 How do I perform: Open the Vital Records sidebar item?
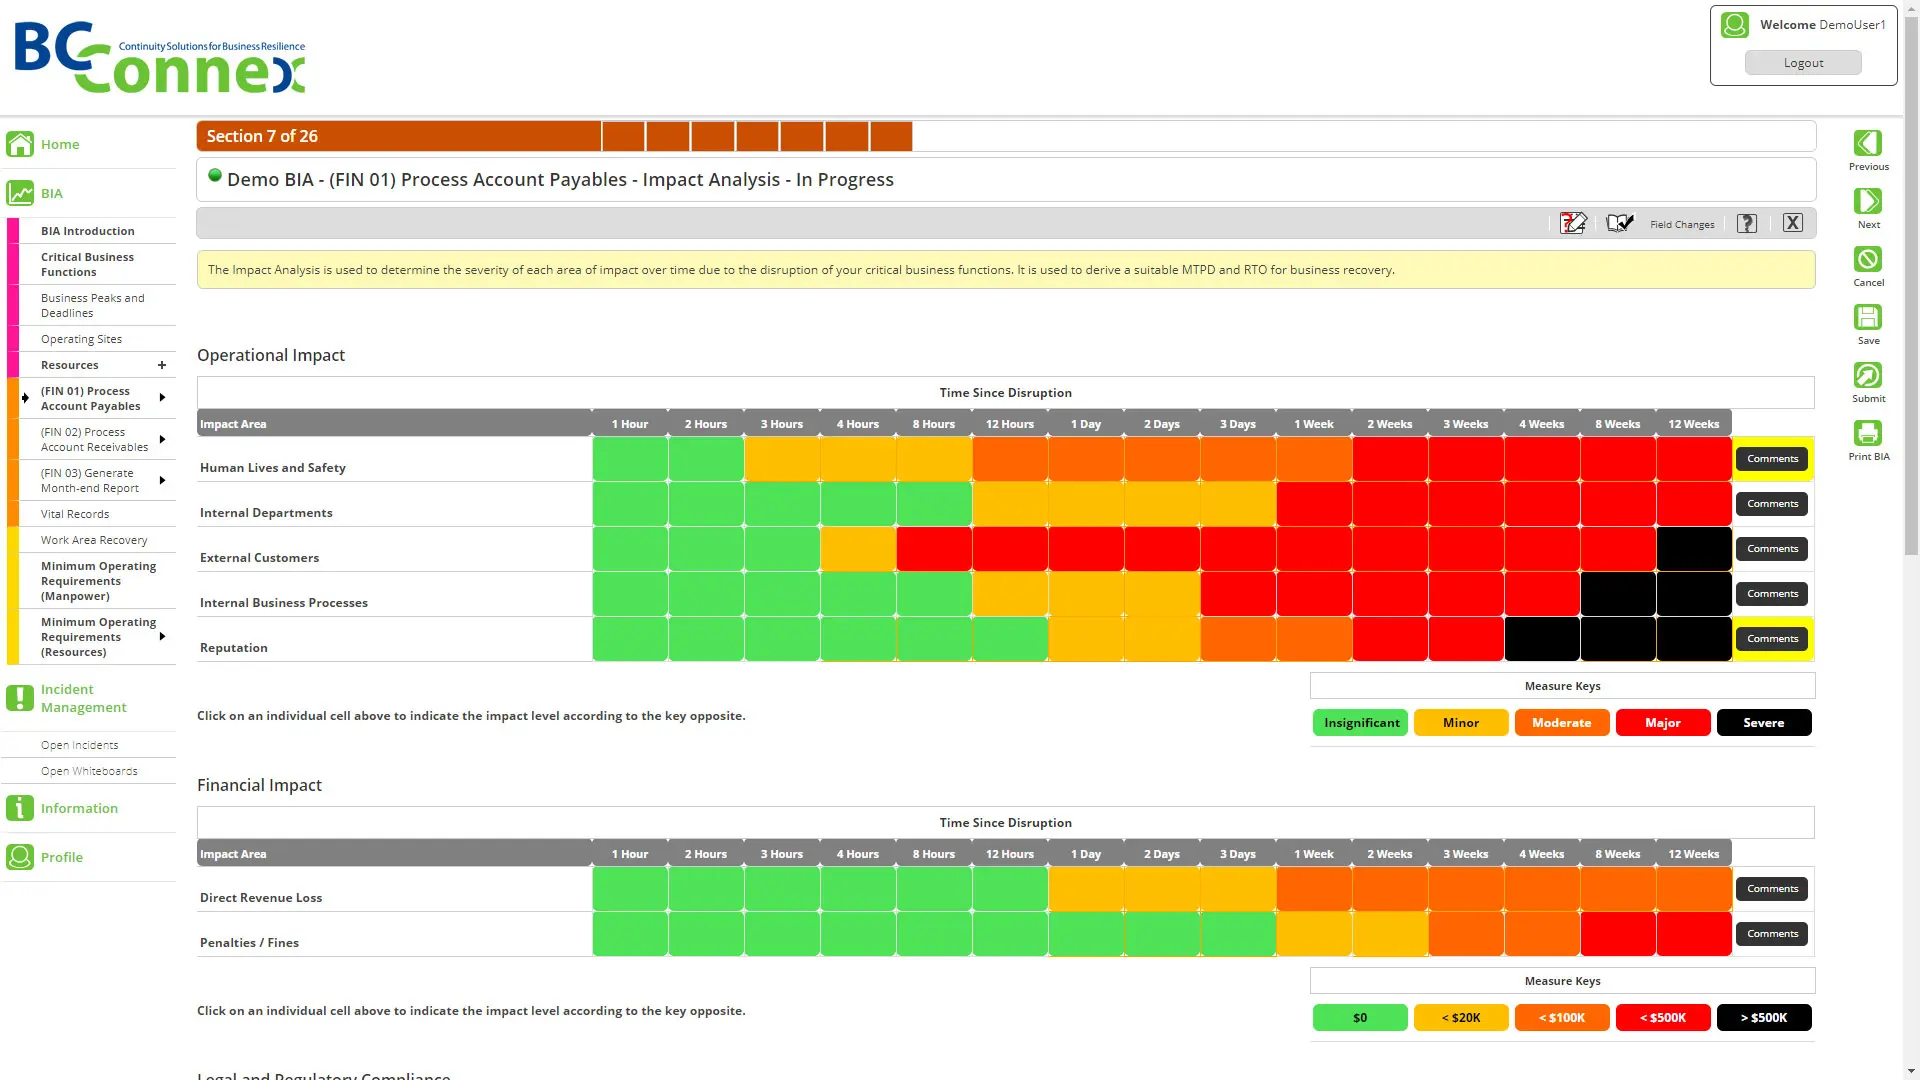click(x=75, y=514)
